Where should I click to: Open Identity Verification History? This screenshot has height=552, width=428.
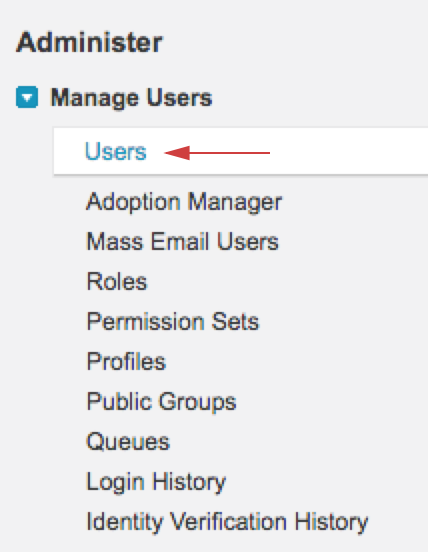[x=227, y=522]
